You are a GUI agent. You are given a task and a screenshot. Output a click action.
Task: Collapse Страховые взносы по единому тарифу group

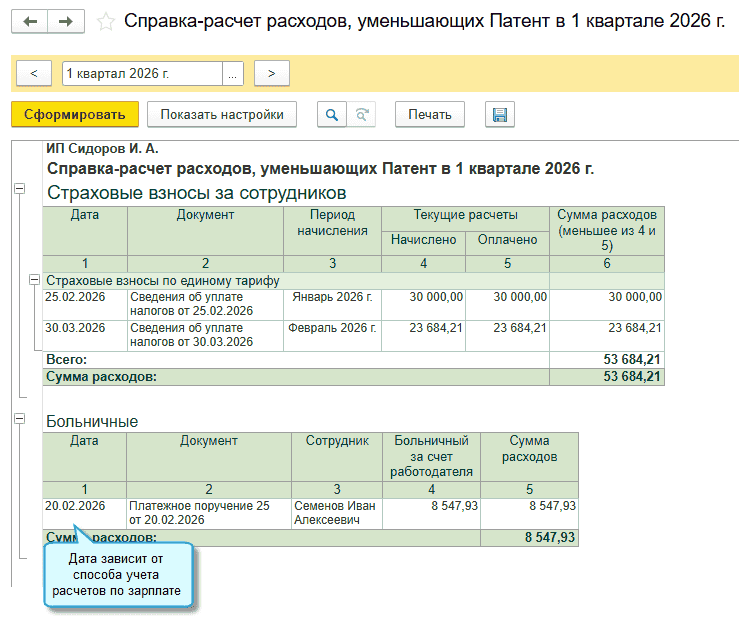tap(35, 281)
